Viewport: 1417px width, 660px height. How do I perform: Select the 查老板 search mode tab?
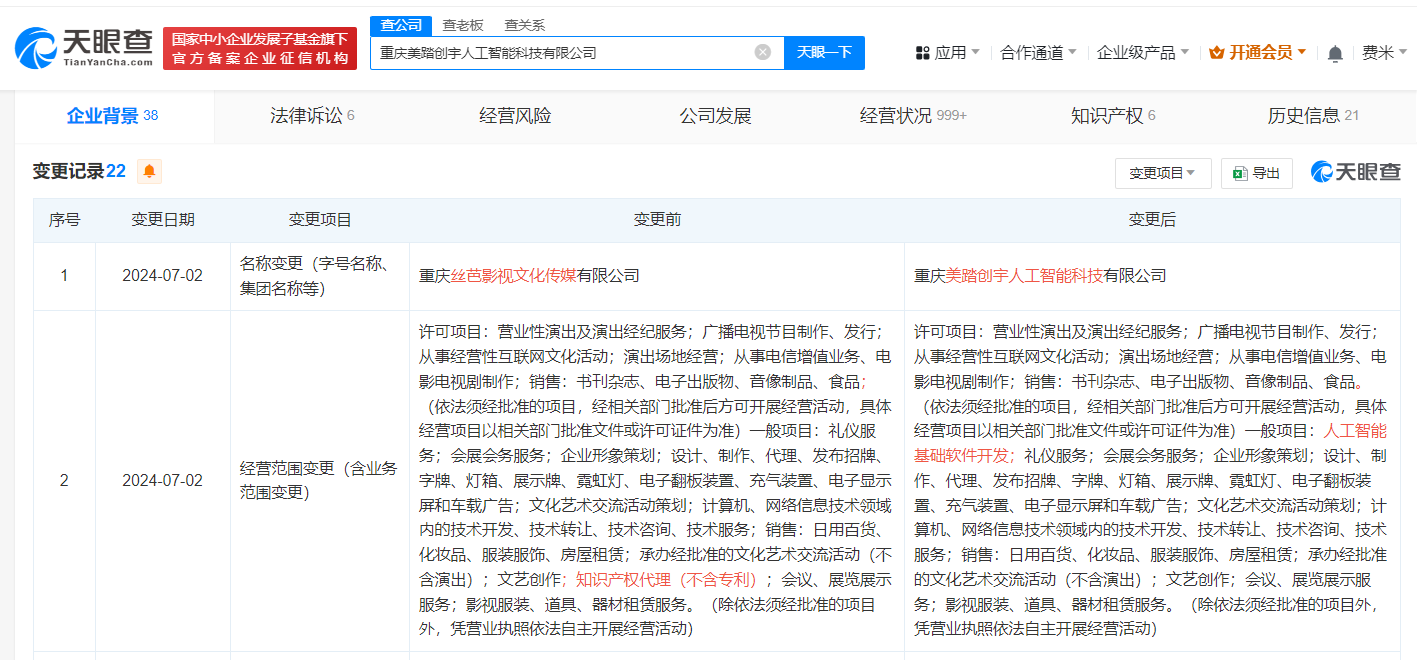(x=462, y=25)
